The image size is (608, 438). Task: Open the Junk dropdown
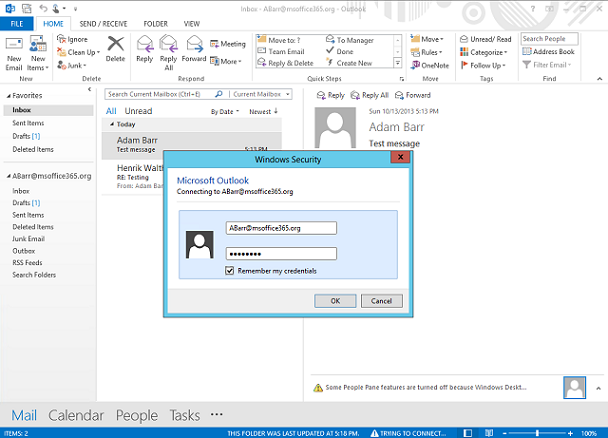coord(72,66)
